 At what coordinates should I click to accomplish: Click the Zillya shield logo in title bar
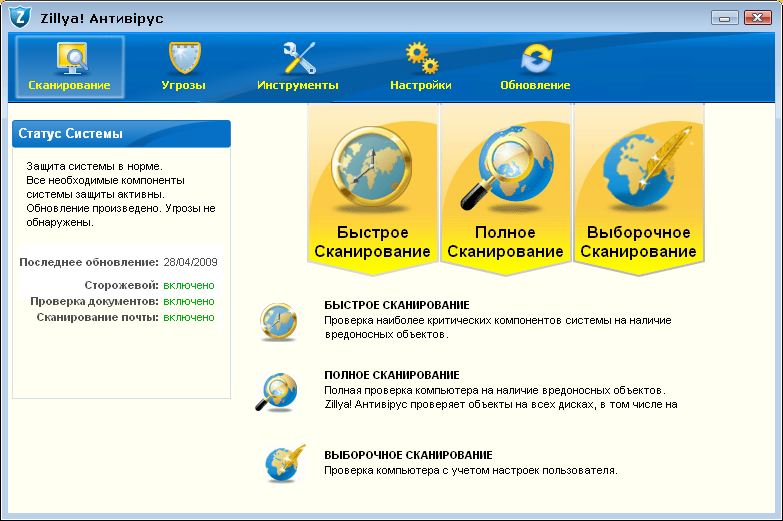[x=20, y=18]
